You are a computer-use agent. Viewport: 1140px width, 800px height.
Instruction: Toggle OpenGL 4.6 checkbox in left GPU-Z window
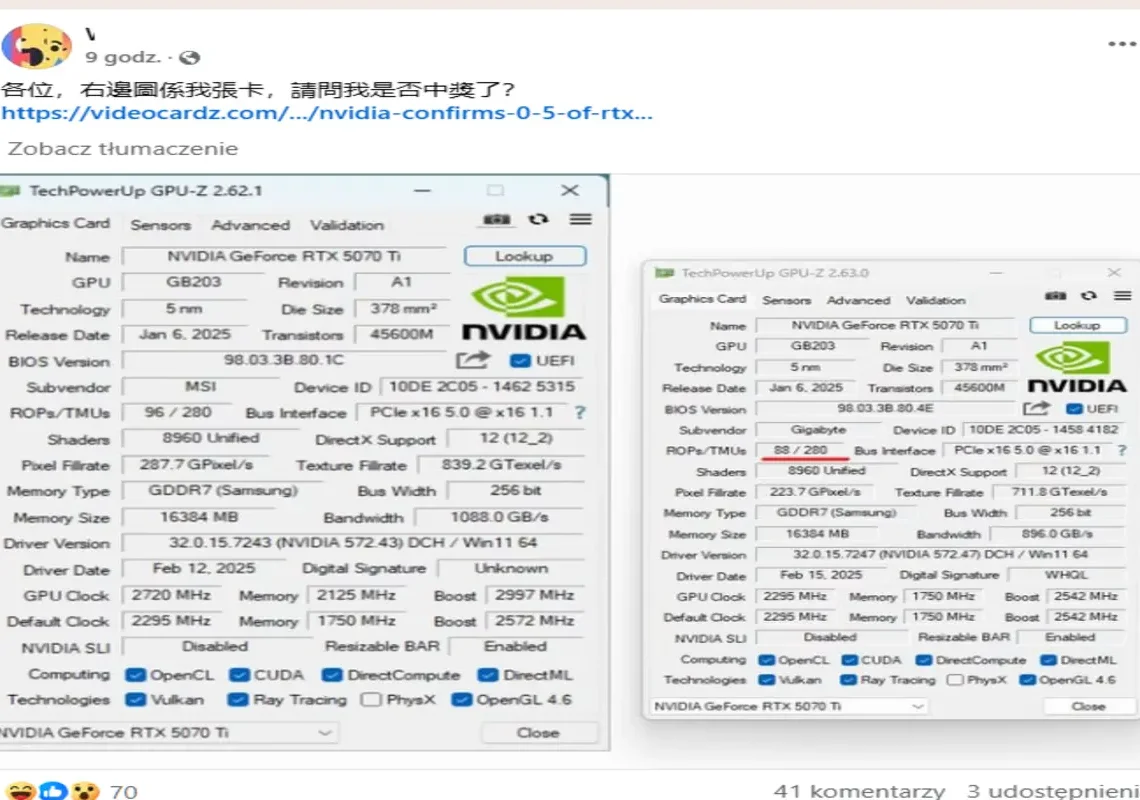click(x=462, y=700)
